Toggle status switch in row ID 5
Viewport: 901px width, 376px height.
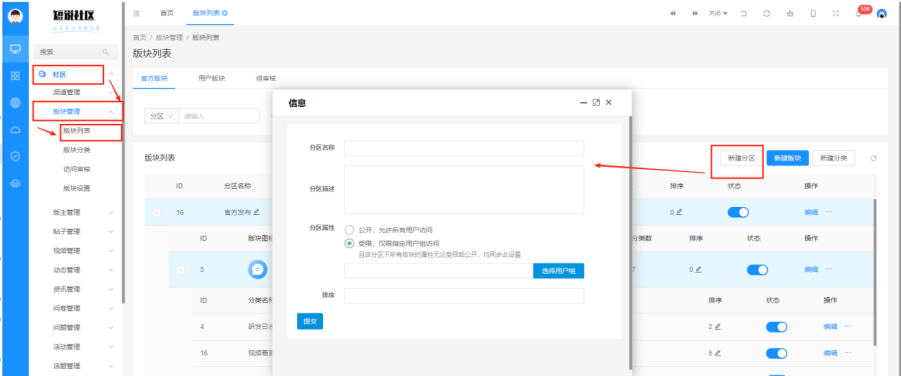757,270
